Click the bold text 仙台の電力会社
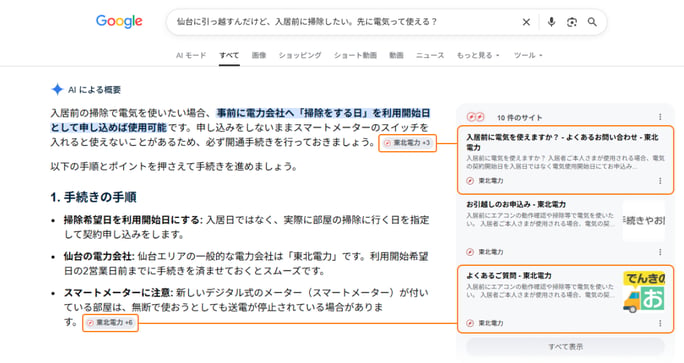This screenshot has width=684, height=363. coord(99,256)
